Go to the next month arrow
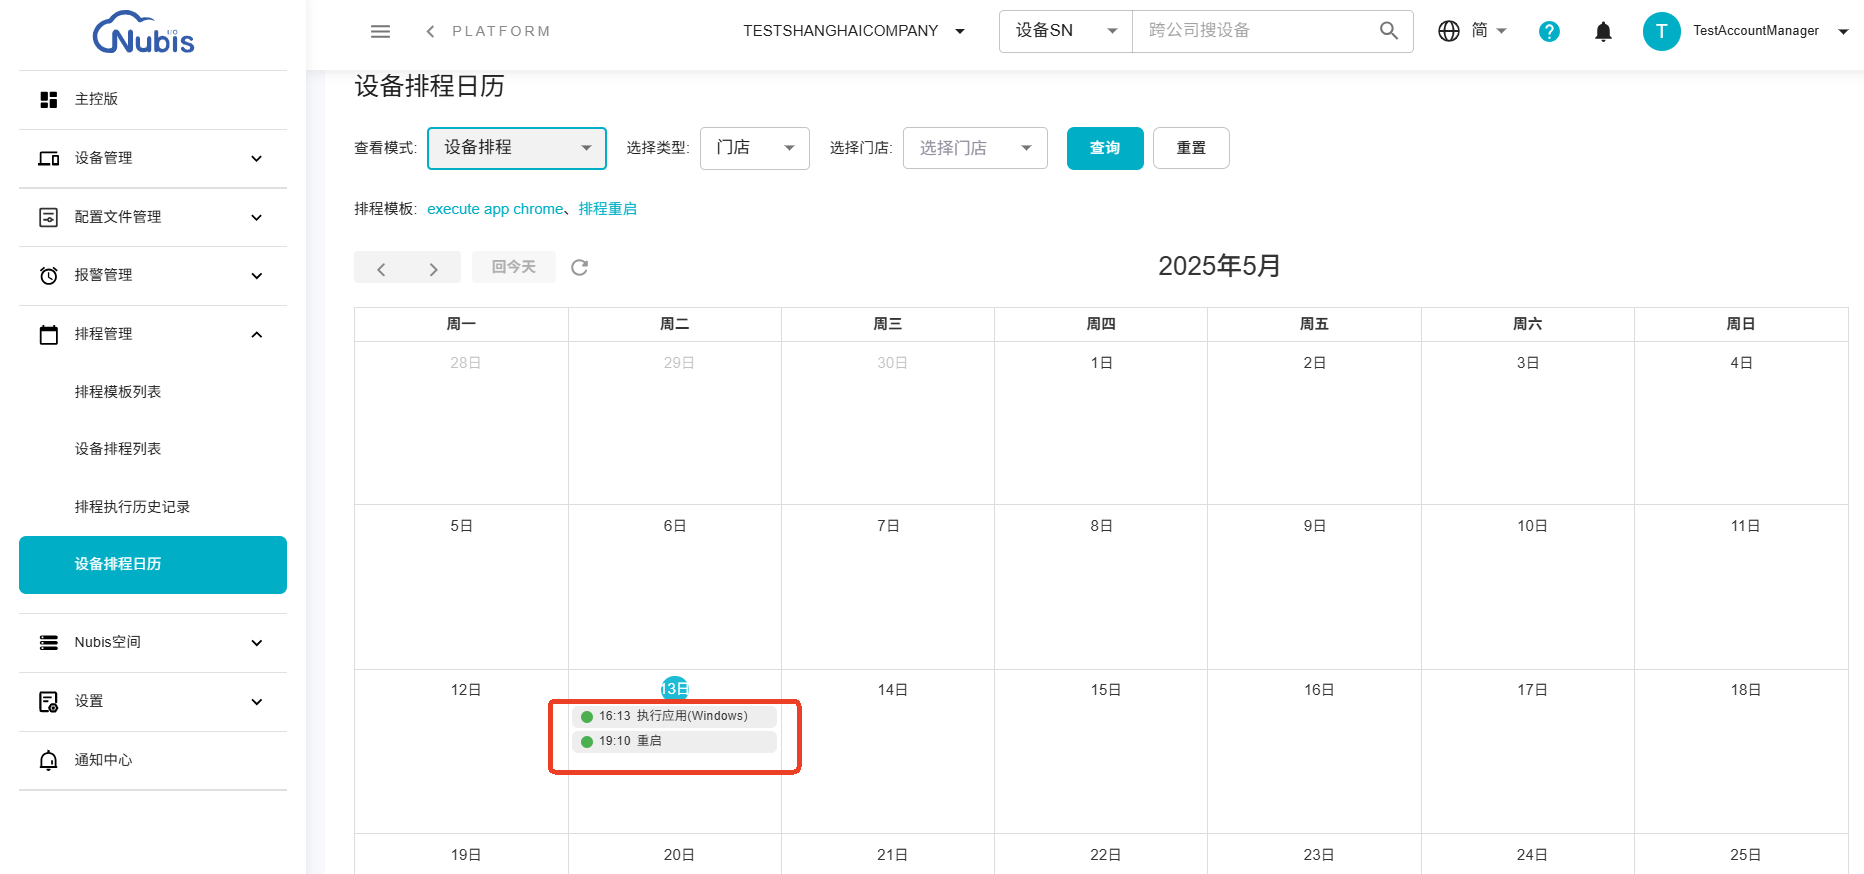The height and width of the screenshot is (874, 1864). [x=433, y=268]
